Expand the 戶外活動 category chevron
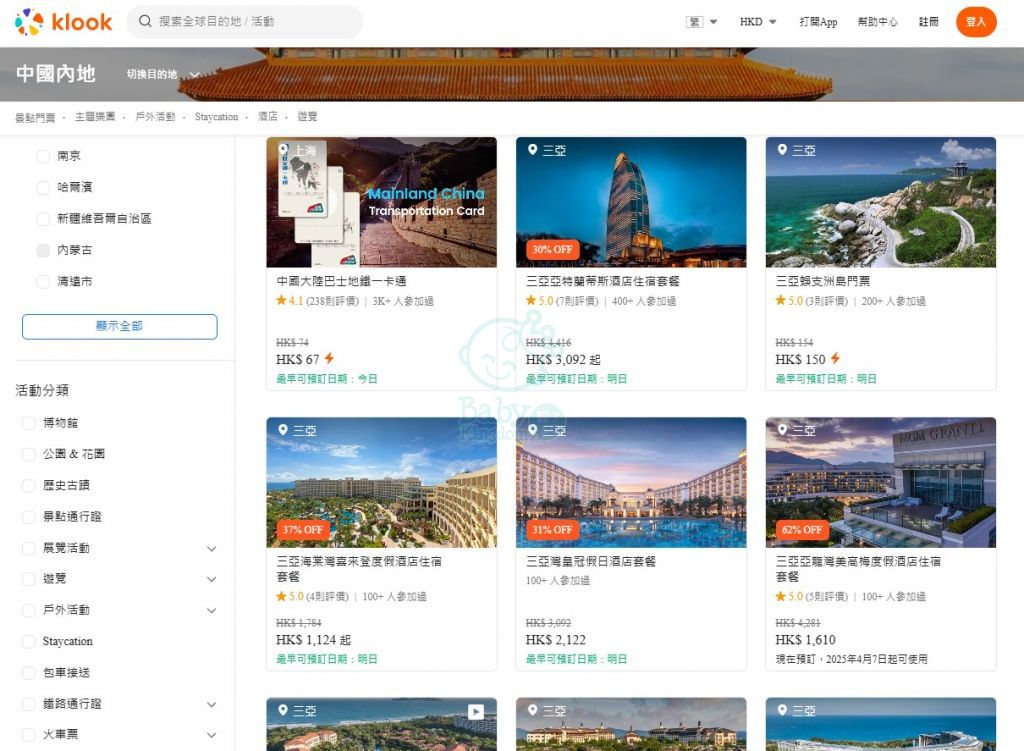This screenshot has width=1024, height=751. pyautogui.click(x=211, y=610)
